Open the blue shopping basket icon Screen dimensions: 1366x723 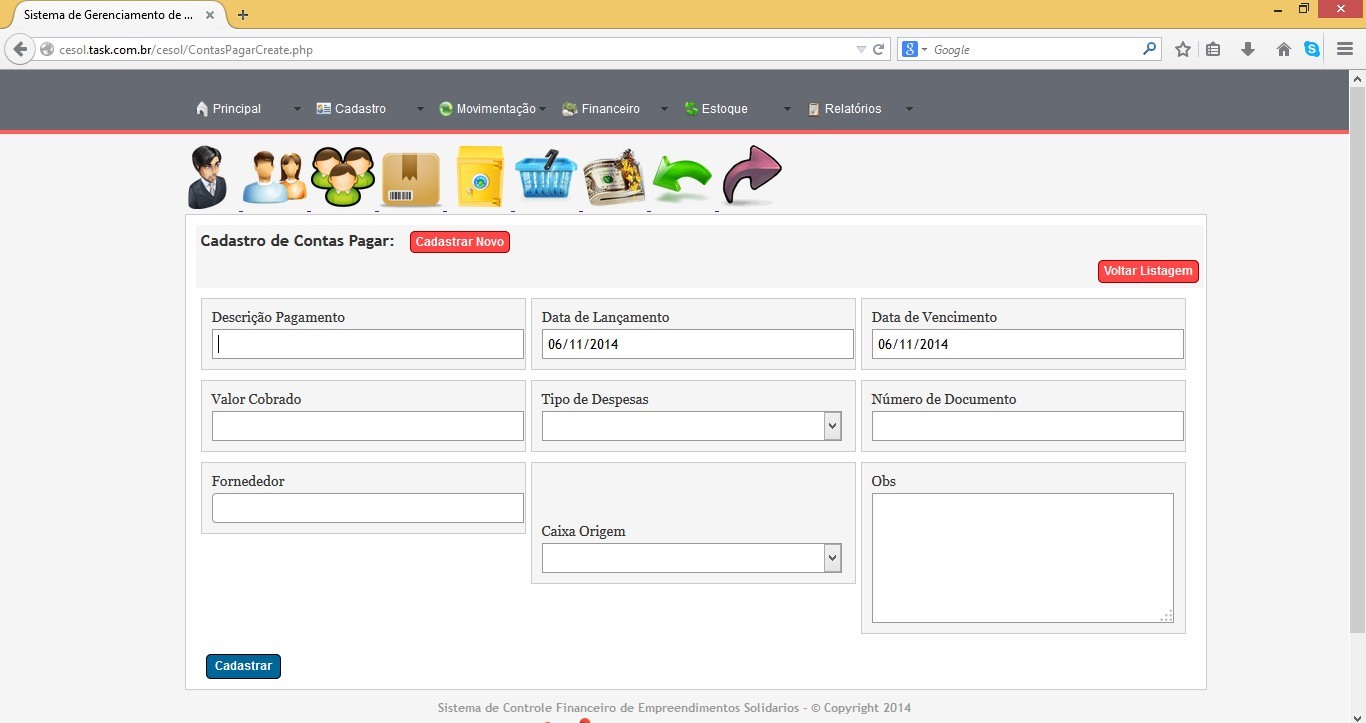546,178
